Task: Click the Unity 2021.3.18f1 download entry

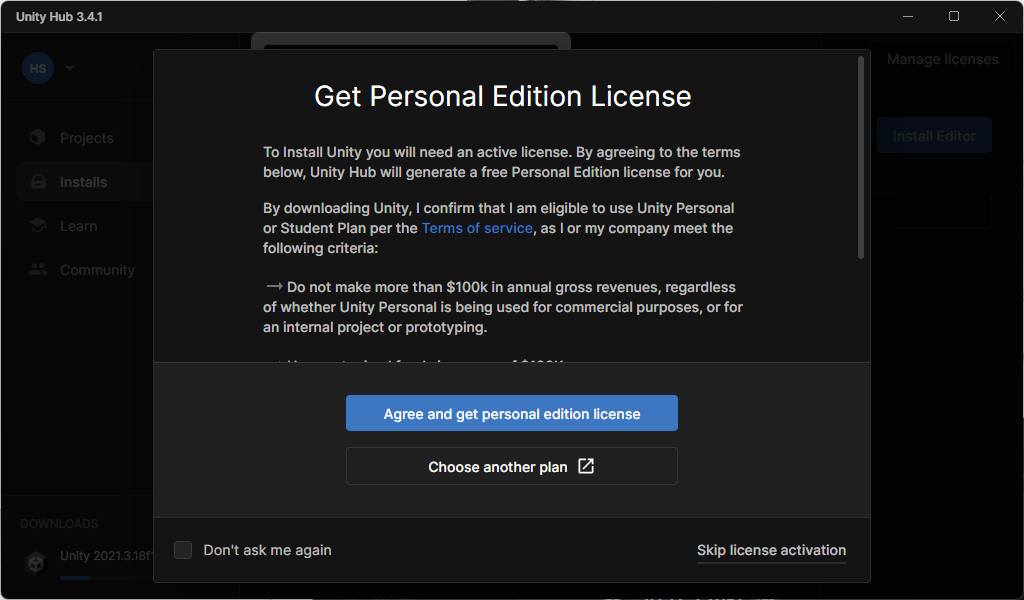Action: point(87,563)
